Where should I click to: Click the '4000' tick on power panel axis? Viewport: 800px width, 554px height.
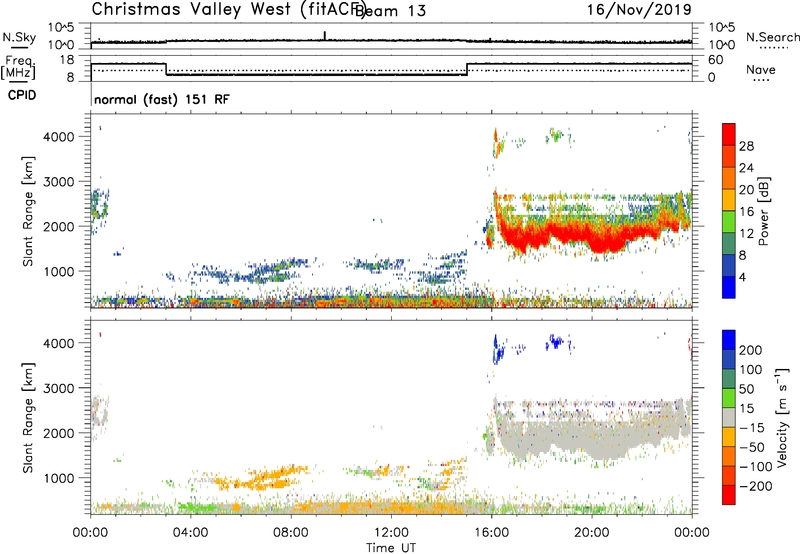tap(58, 137)
